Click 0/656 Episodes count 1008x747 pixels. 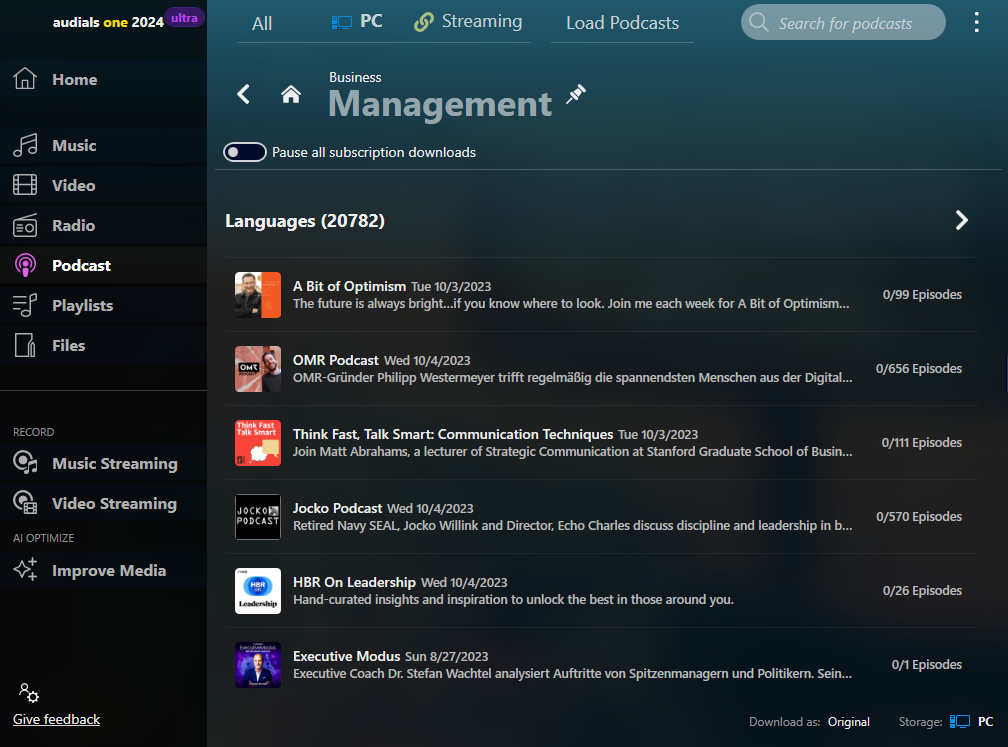click(919, 368)
